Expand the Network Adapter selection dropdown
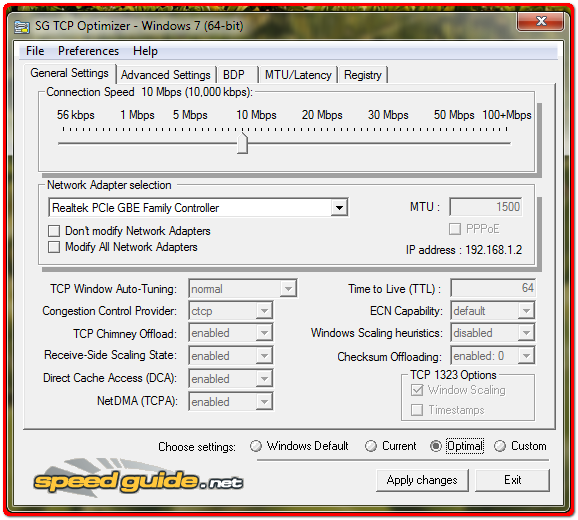Viewport: 578px width, 520px height. tap(339, 208)
